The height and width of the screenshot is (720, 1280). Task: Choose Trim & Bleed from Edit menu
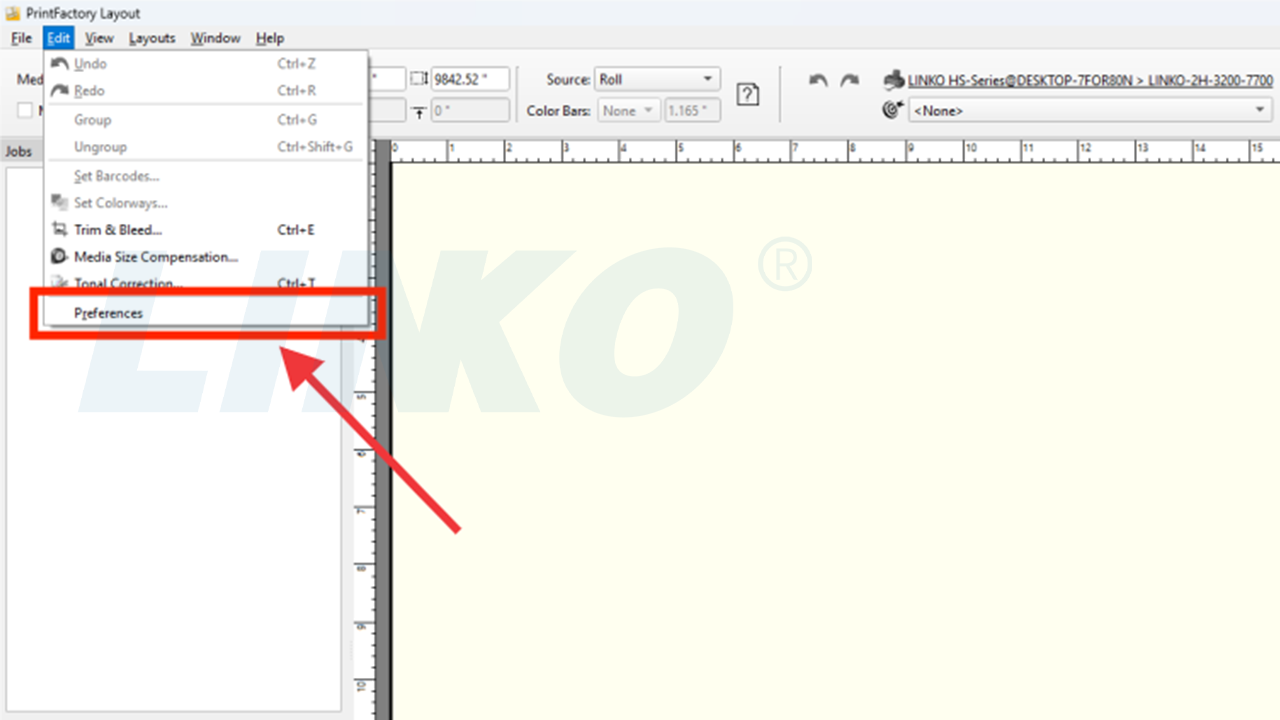tap(206, 230)
